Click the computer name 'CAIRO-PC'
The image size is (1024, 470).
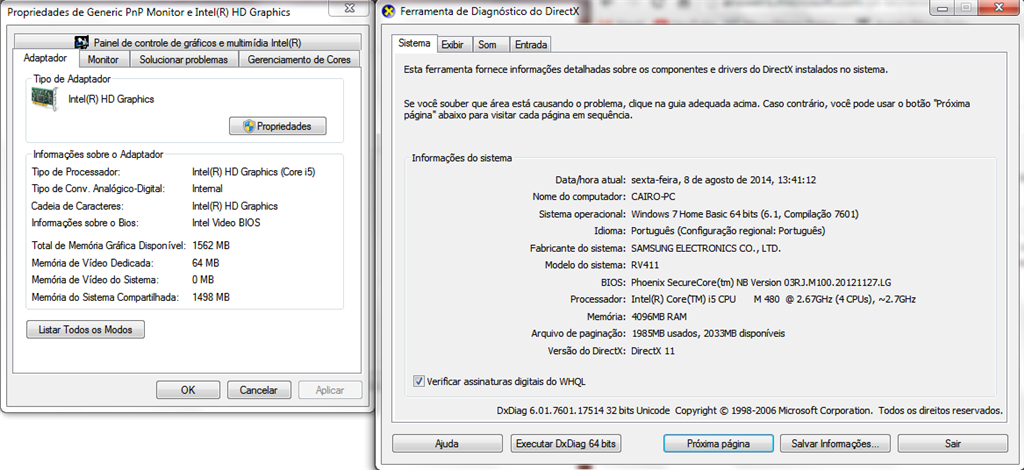pos(653,196)
